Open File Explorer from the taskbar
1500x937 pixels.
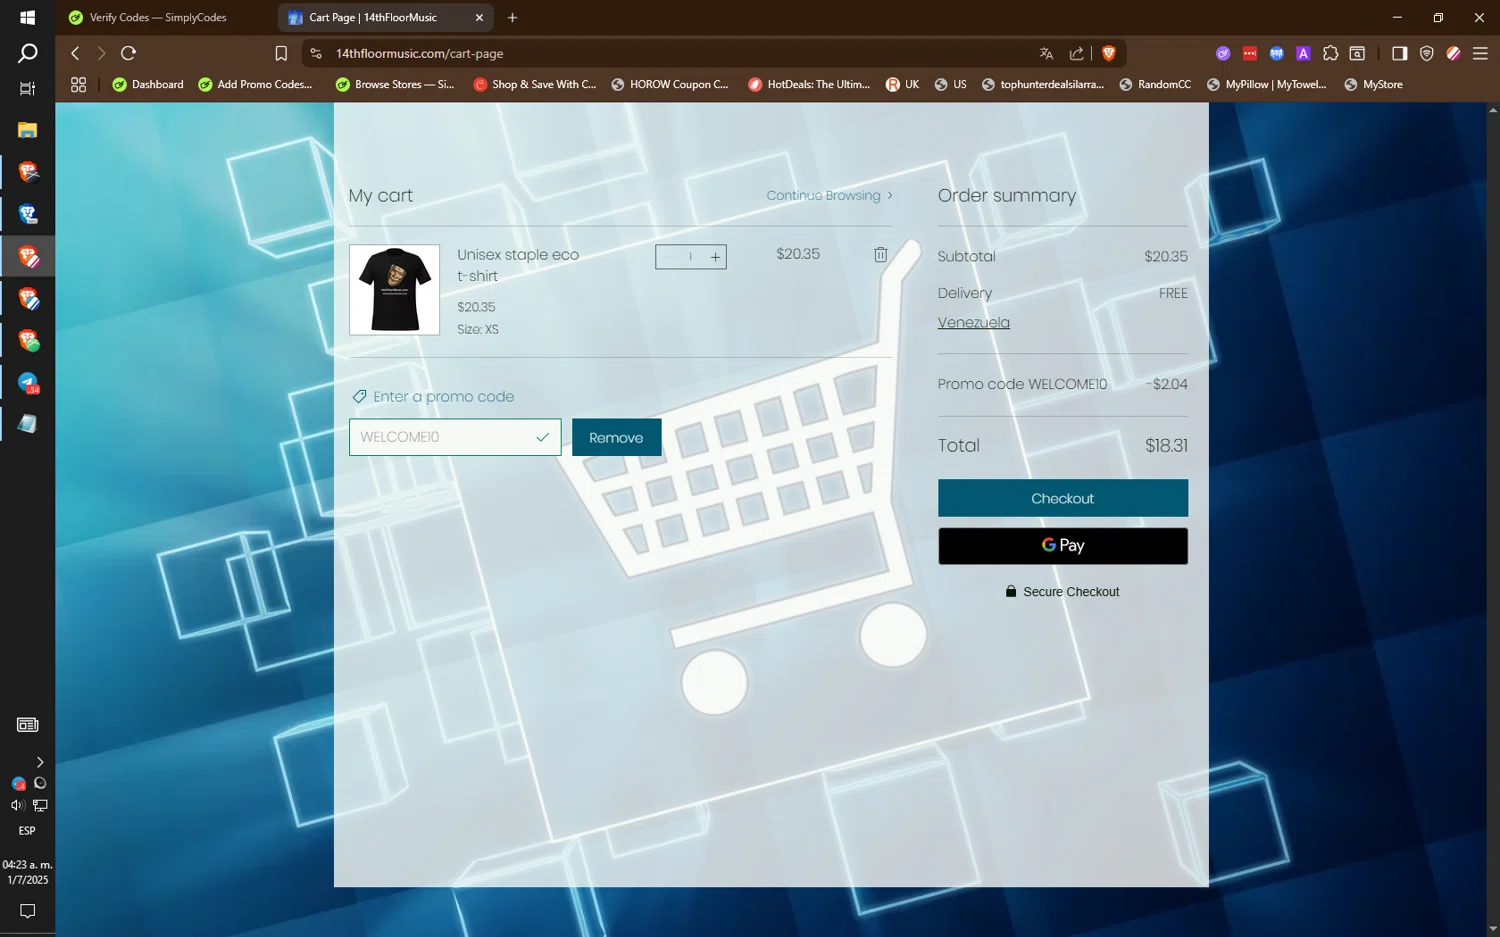[x=27, y=130]
